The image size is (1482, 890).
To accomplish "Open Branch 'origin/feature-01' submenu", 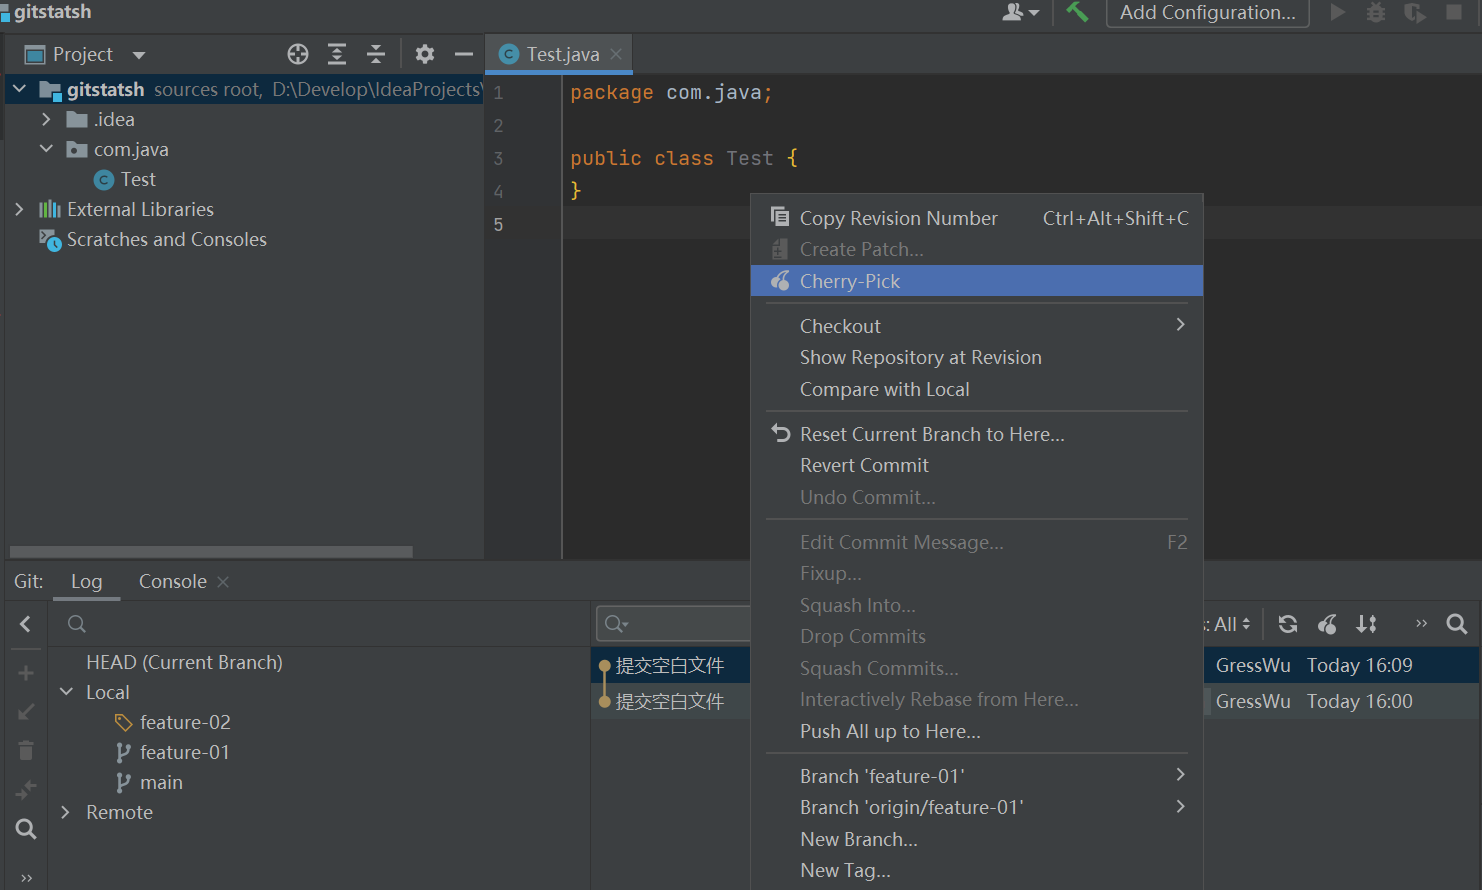I will 976,807.
